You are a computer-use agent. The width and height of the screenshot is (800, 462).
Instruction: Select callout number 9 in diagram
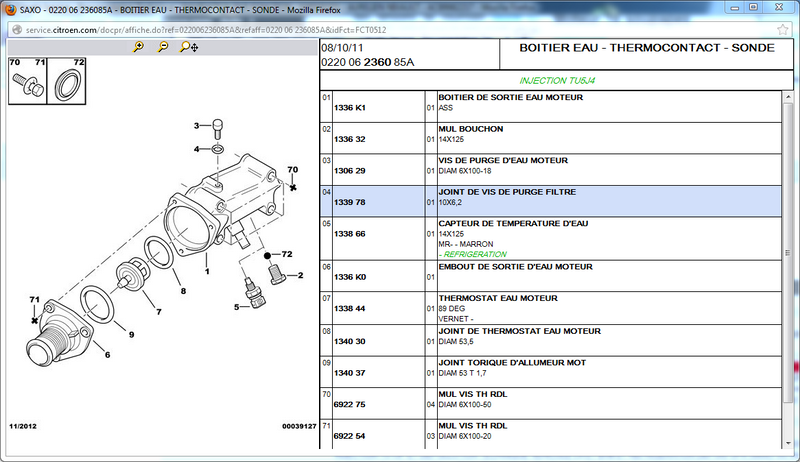pos(132,335)
